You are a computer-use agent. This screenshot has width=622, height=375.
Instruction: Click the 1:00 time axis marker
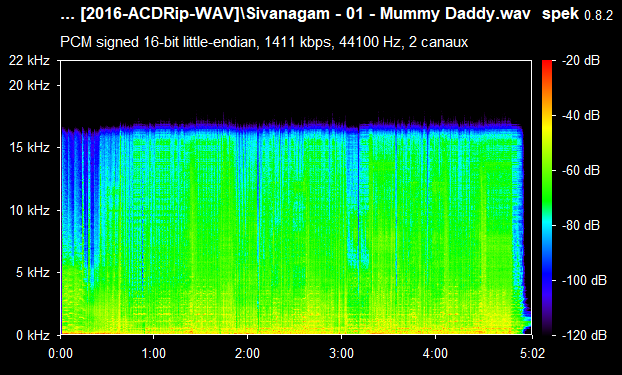point(154,353)
